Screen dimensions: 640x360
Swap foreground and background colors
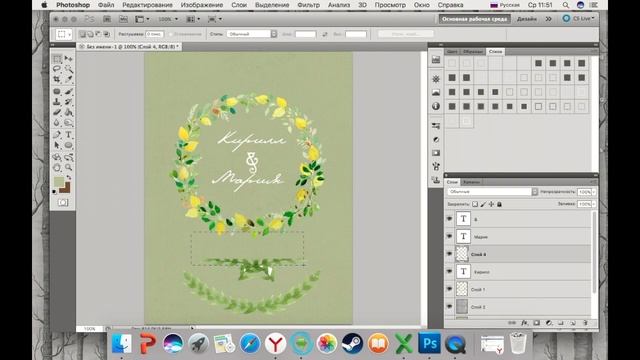coord(69,178)
